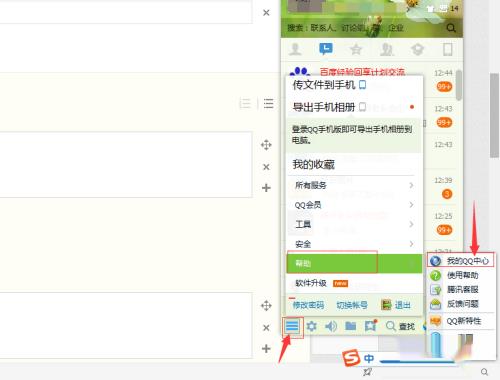The height and width of the screenshot is (380, 500).
Task: Click the Sogou input method S logo
Action: (x=351, y=358)
